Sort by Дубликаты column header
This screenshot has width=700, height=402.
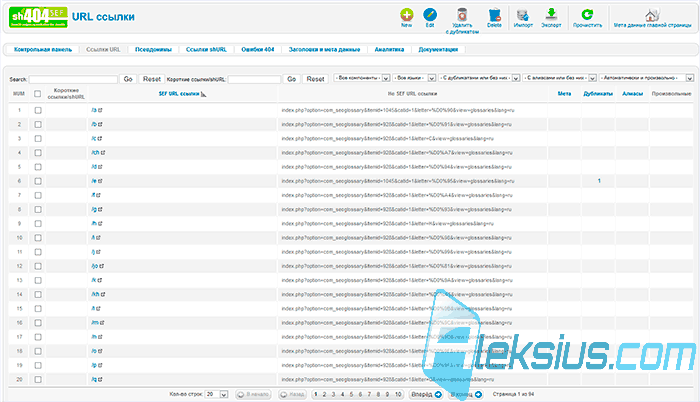[x=598, y=94]
